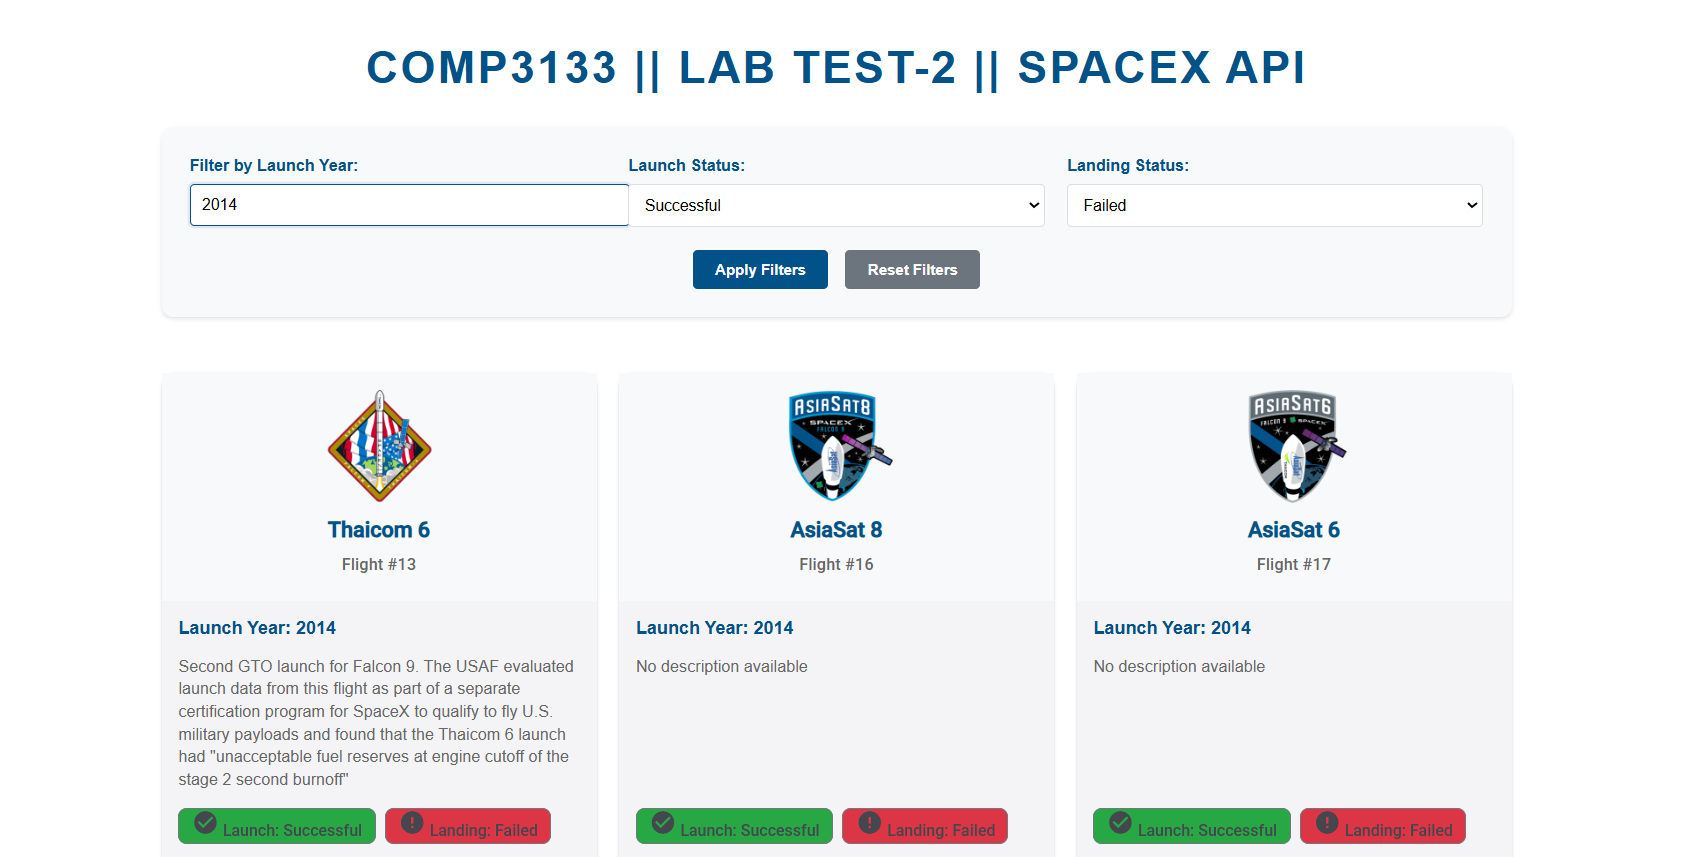The width and height of the screenshot is (1707, 857).
Task: Click checkmark icon on Thaicom 6 launch badge
Action: coord(205,822)
